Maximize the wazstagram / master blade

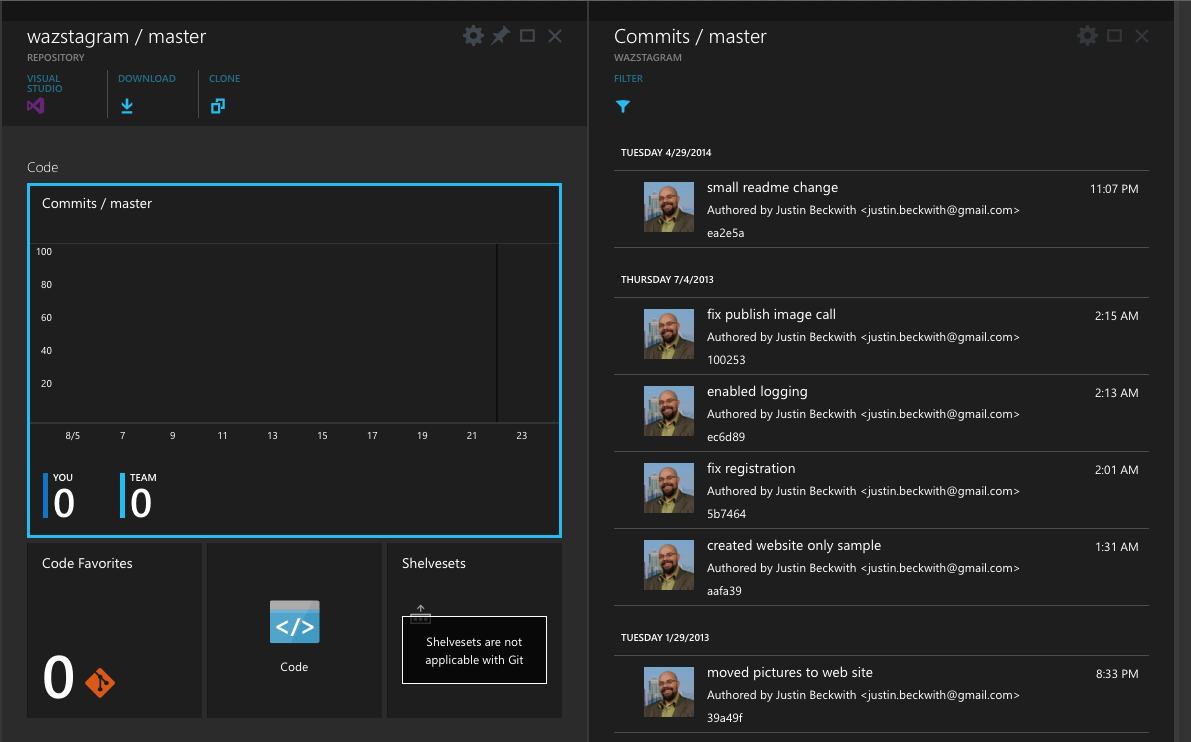pos(527,36)
